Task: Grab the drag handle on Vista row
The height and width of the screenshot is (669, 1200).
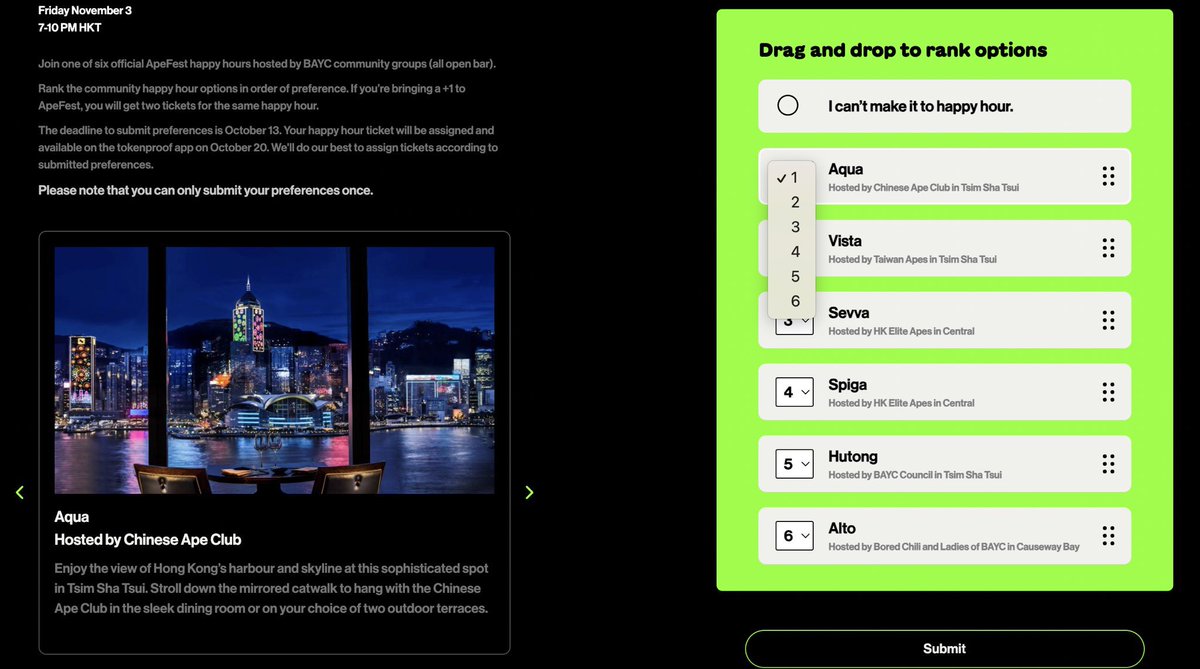Action: pos(1108,248)
